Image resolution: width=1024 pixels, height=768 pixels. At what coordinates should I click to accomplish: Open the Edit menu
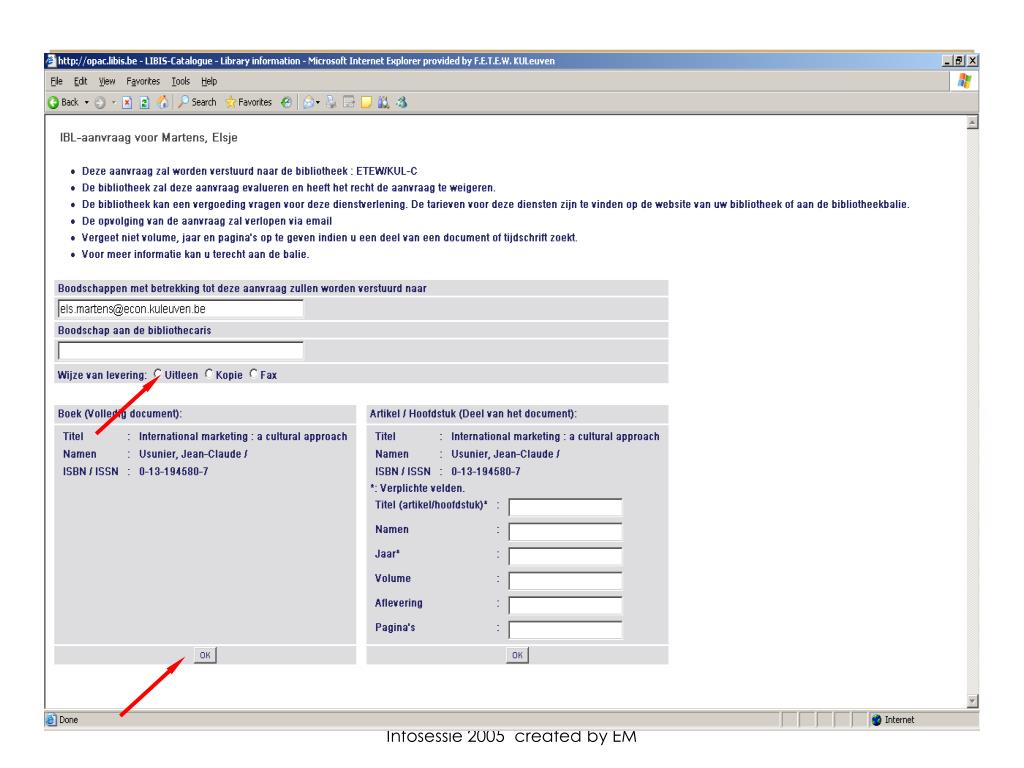point(80,82)
